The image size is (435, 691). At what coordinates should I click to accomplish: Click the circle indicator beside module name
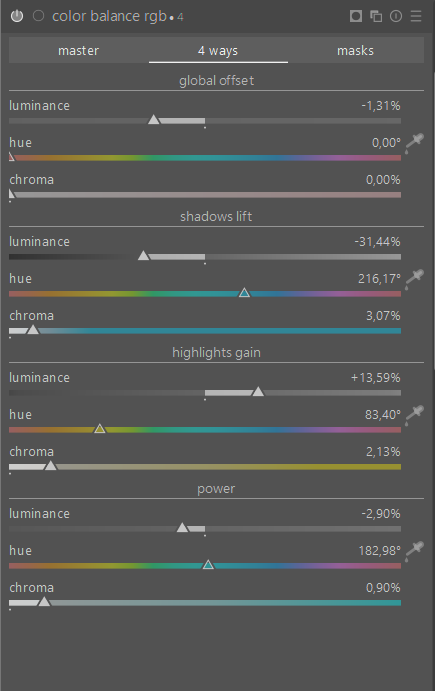pos(38,16)
